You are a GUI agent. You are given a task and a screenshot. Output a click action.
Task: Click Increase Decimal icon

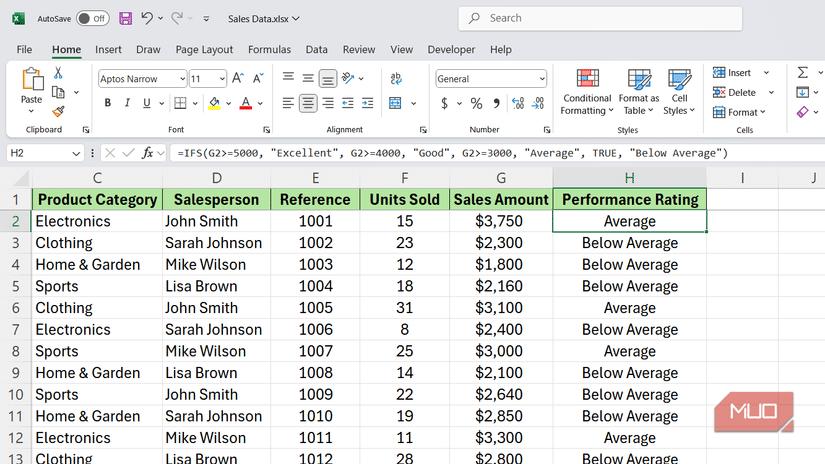(518, 103)
